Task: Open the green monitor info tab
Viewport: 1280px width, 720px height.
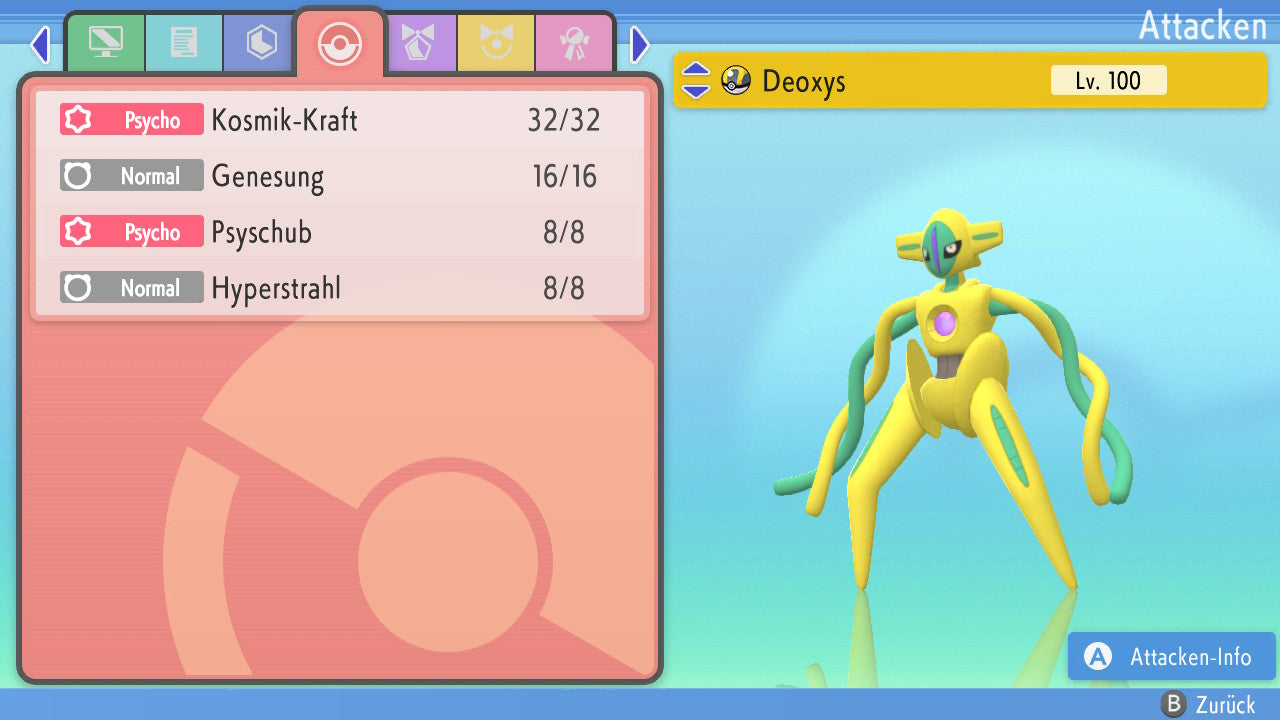Action: pyautogui.click(x=106, y=43)
